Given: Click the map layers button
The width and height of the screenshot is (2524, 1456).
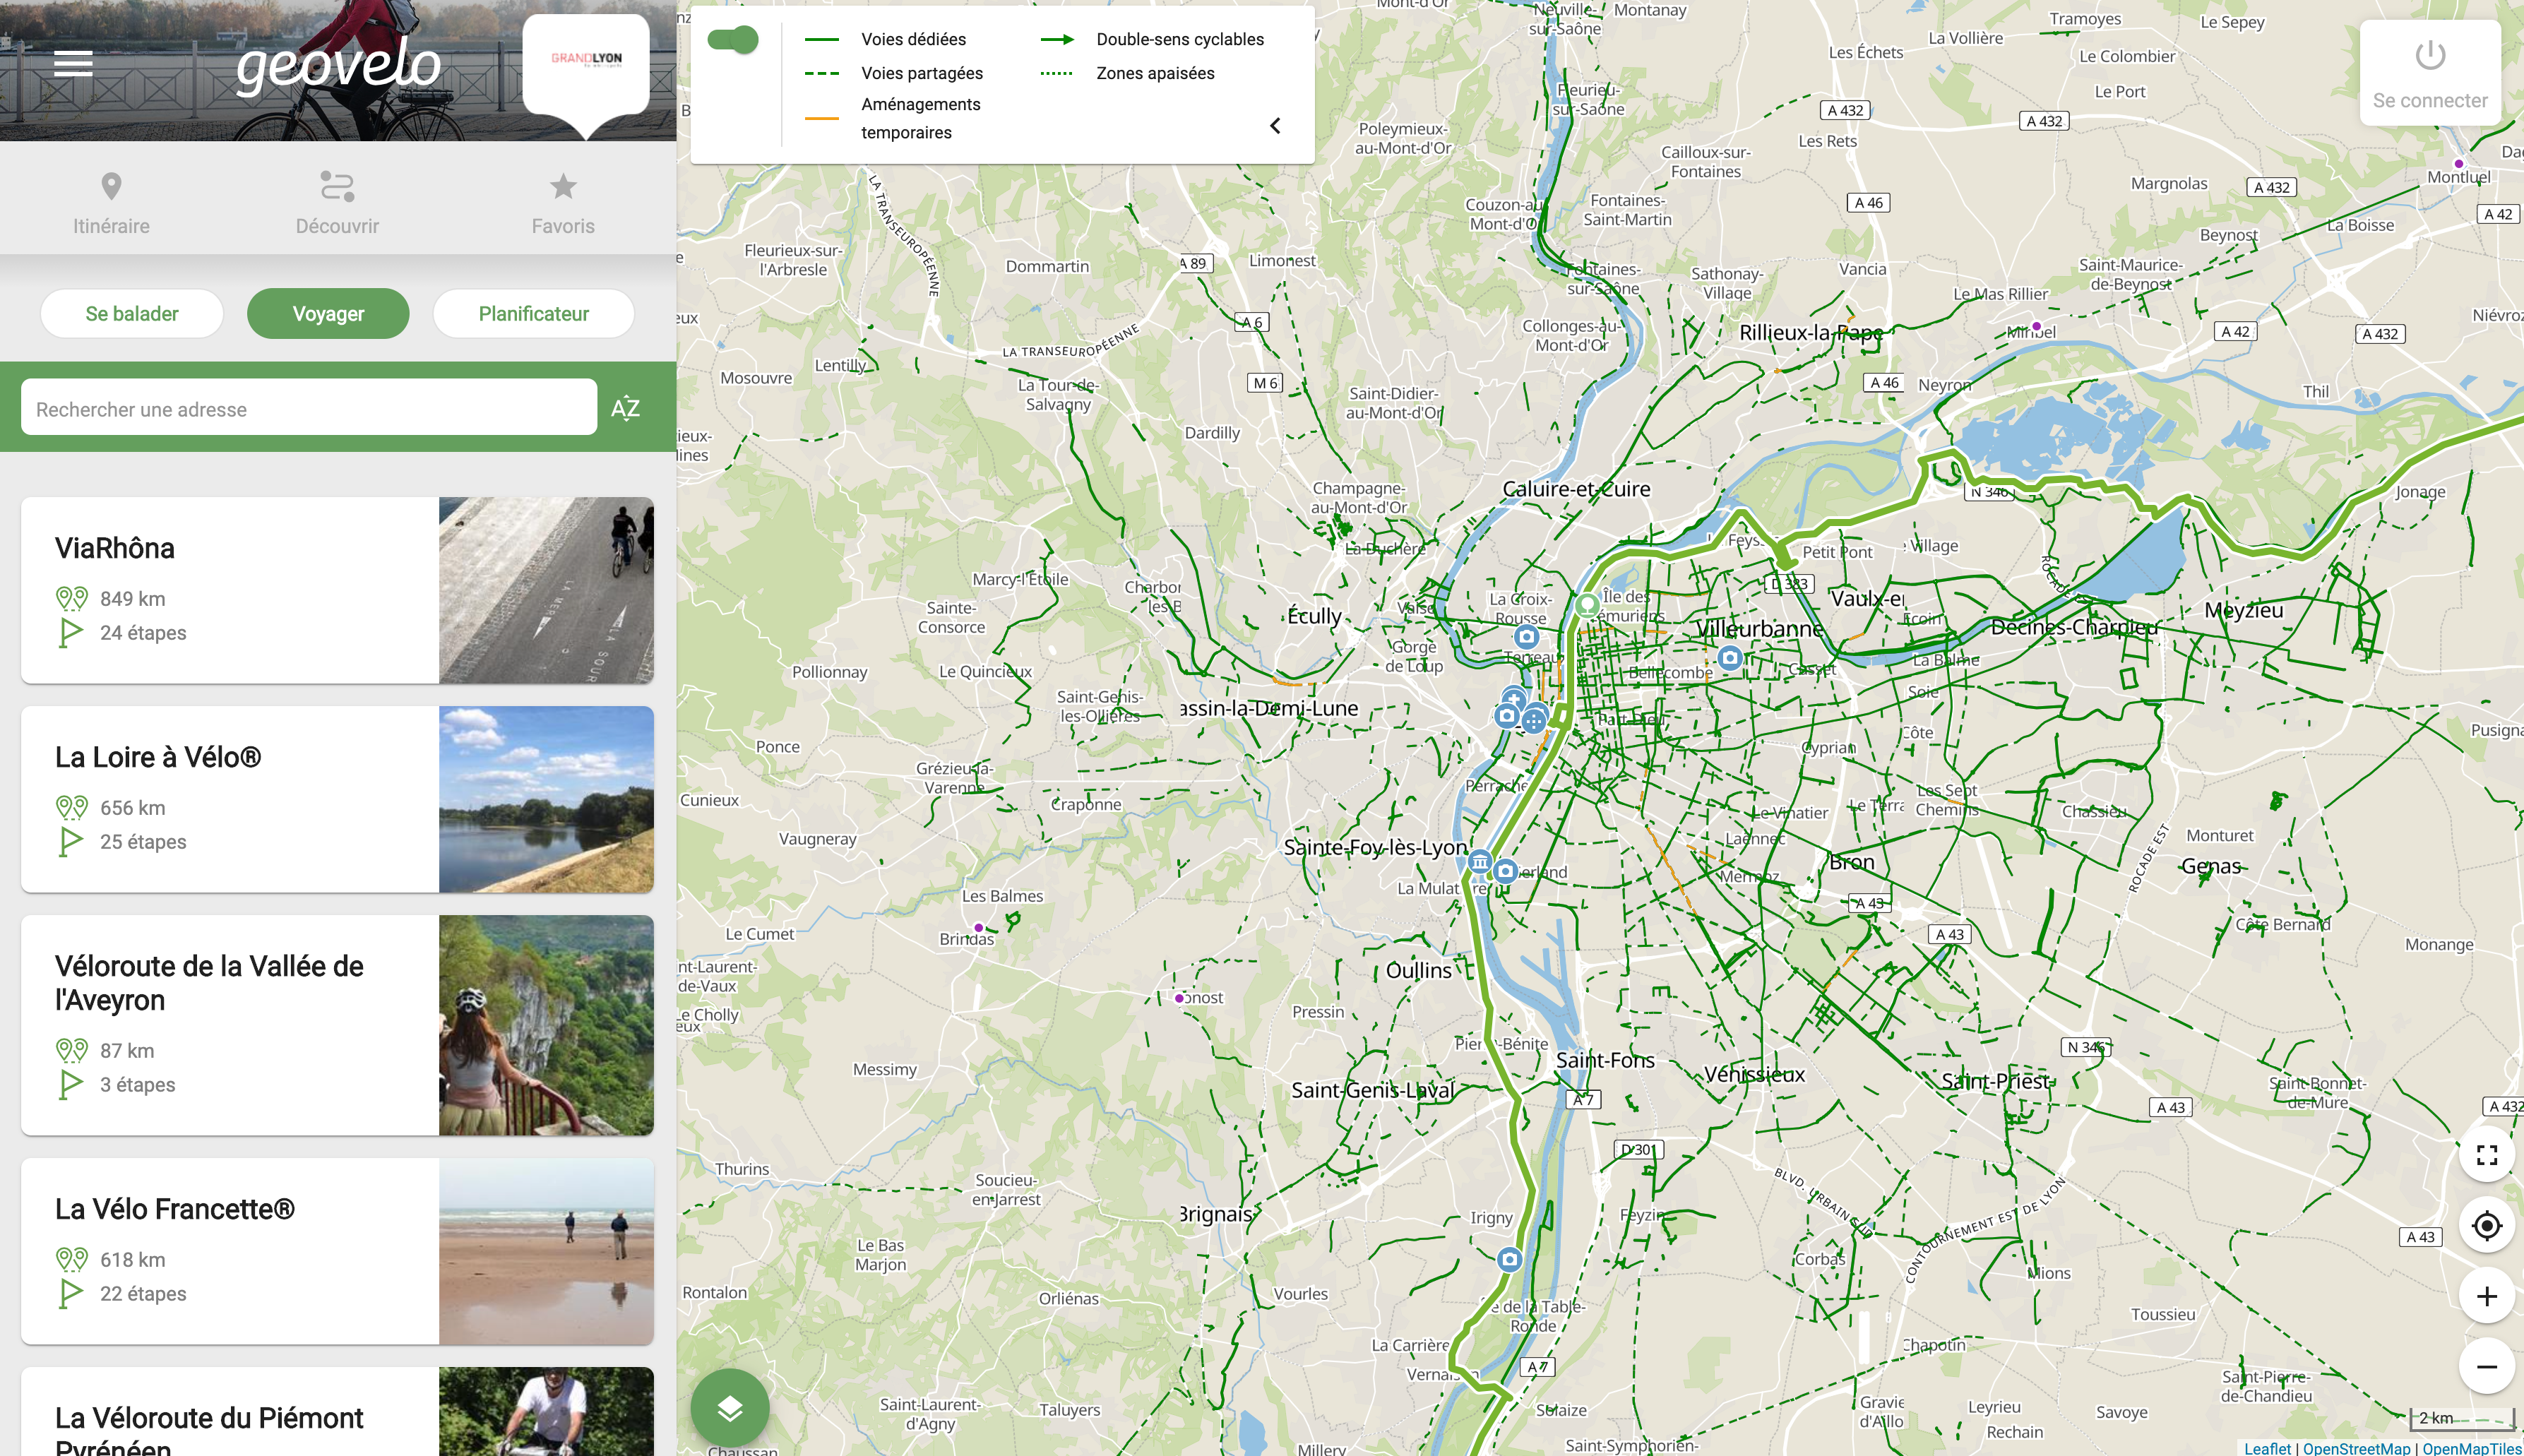Looking at the screenshot, I should pos(730,1408).
